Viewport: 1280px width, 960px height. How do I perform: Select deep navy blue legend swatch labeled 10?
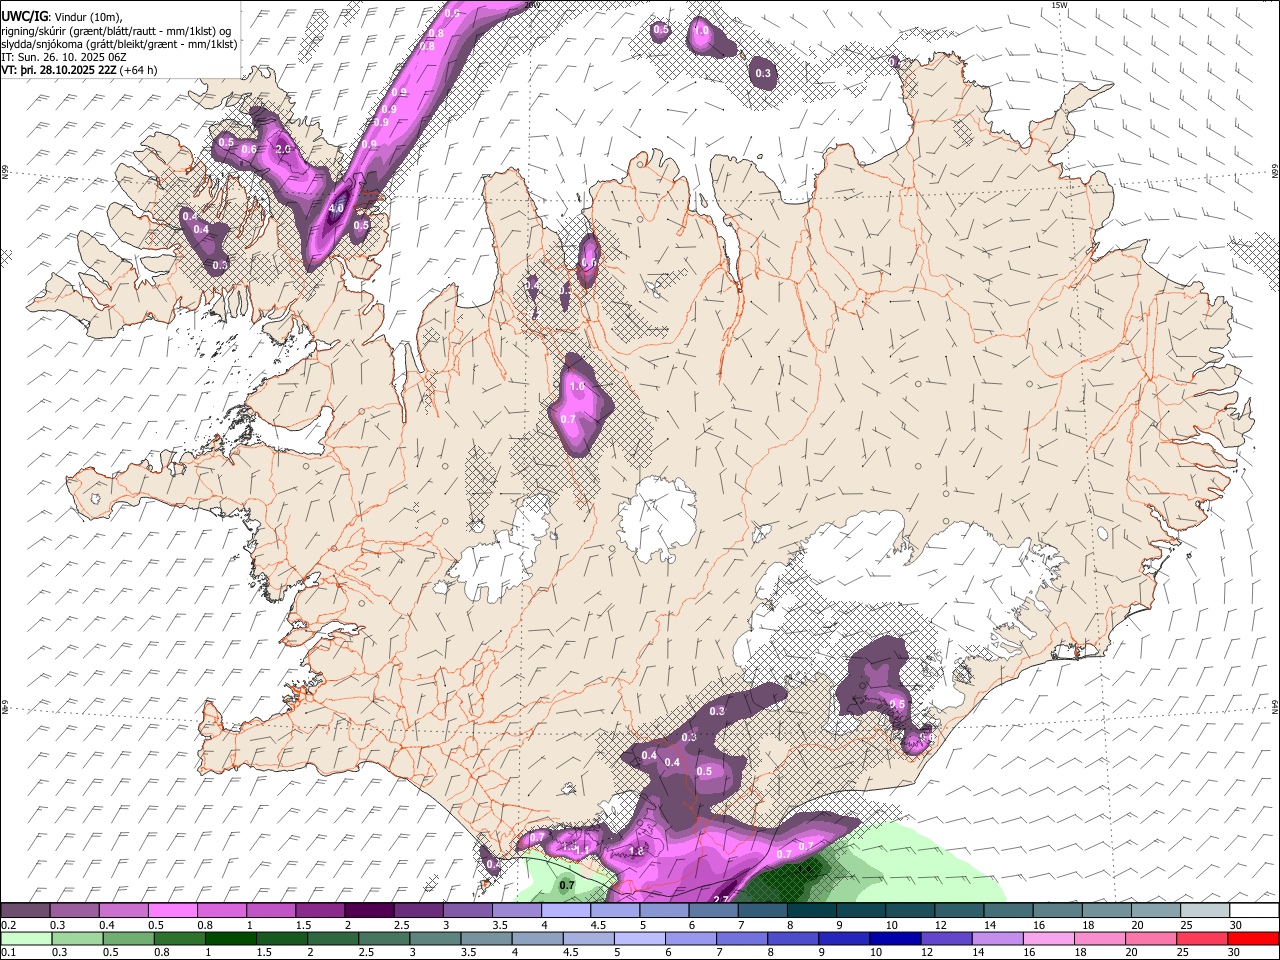pyautogui.click(x=894, y=938)
